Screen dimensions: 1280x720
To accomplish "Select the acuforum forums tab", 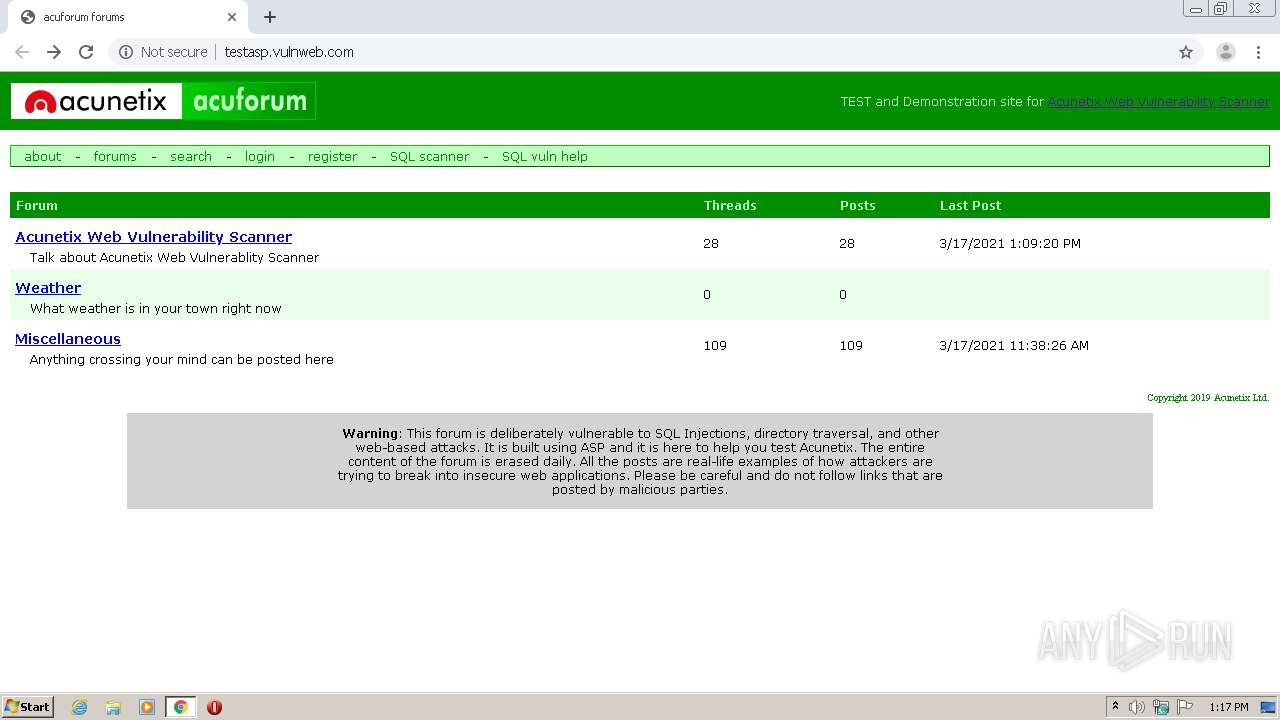I will [128, 17].
